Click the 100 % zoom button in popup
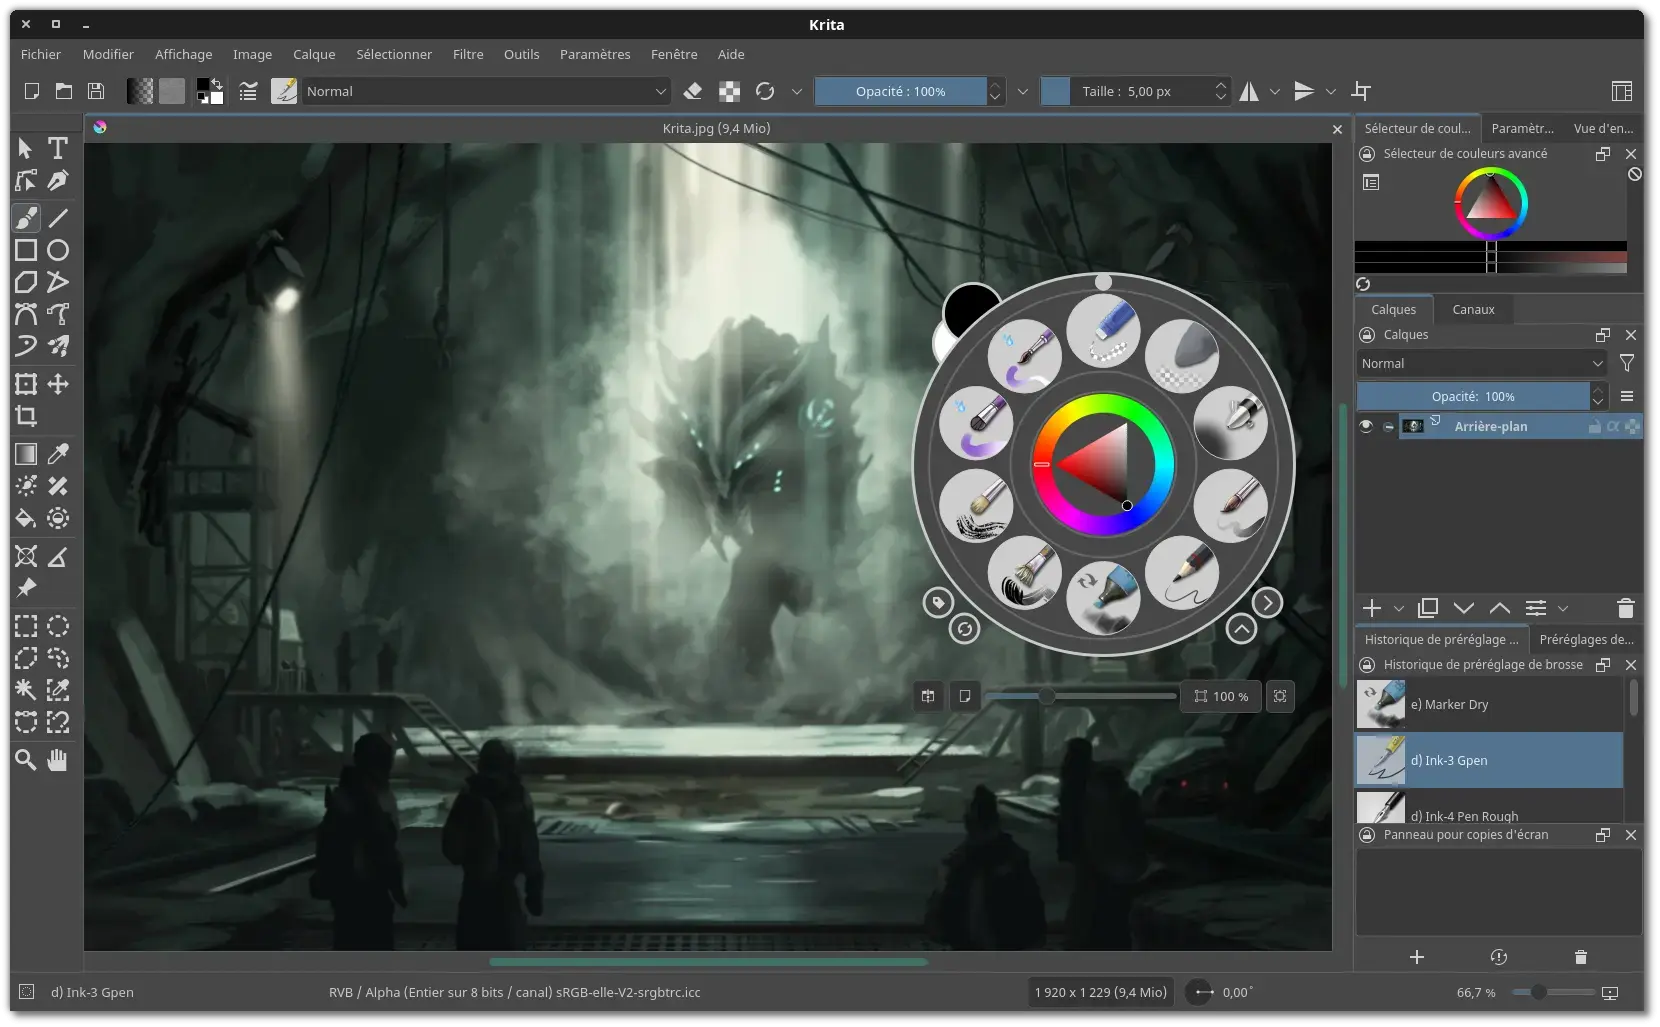This screenshot has height=1027, width=1660. click(1221, 696)
